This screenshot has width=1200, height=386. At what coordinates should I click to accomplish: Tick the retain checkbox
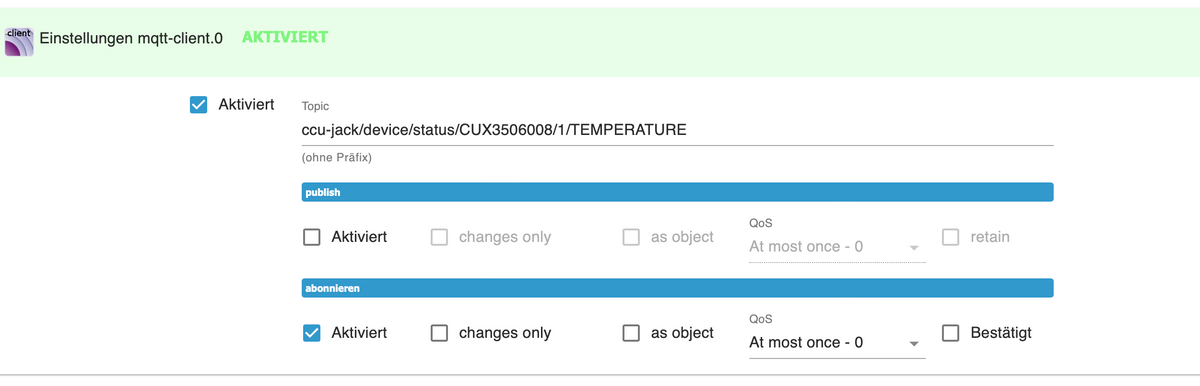(x=951, y=237)
